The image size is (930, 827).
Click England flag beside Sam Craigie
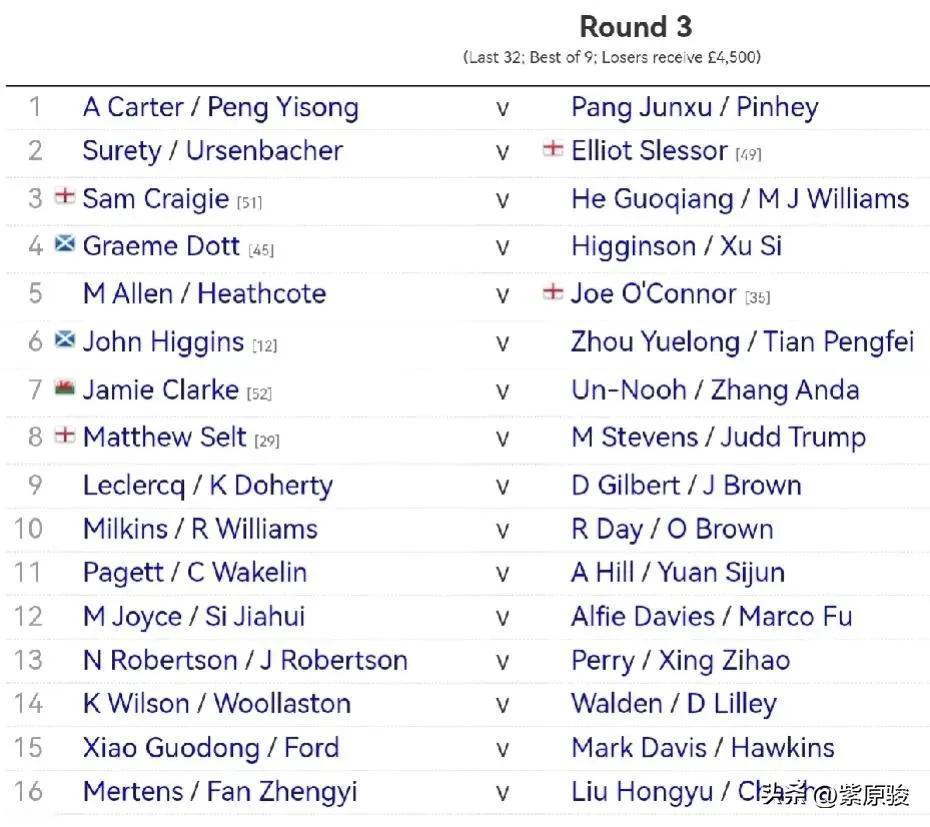coord(65,196)
